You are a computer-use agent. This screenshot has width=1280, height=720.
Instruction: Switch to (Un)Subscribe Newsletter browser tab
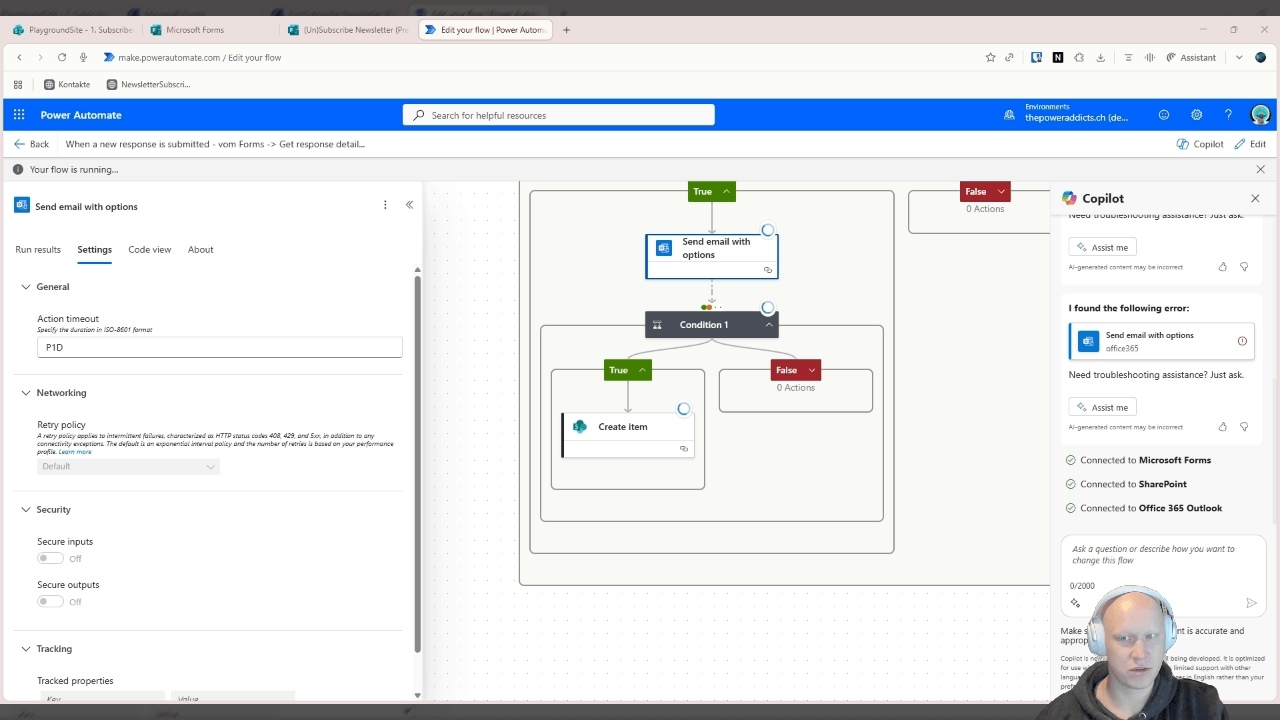[x=346, y=30]
